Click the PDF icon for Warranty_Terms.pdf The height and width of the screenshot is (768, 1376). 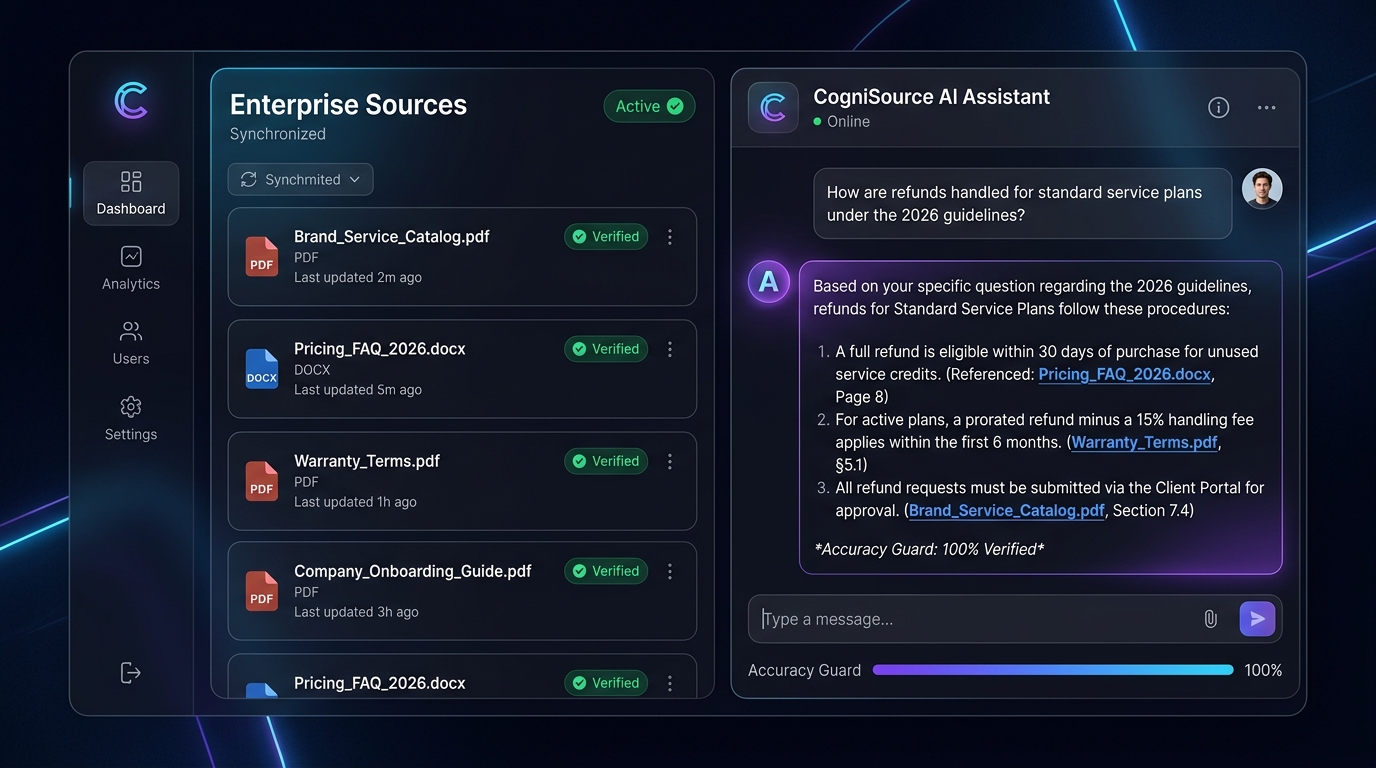(x=262, y=481)
